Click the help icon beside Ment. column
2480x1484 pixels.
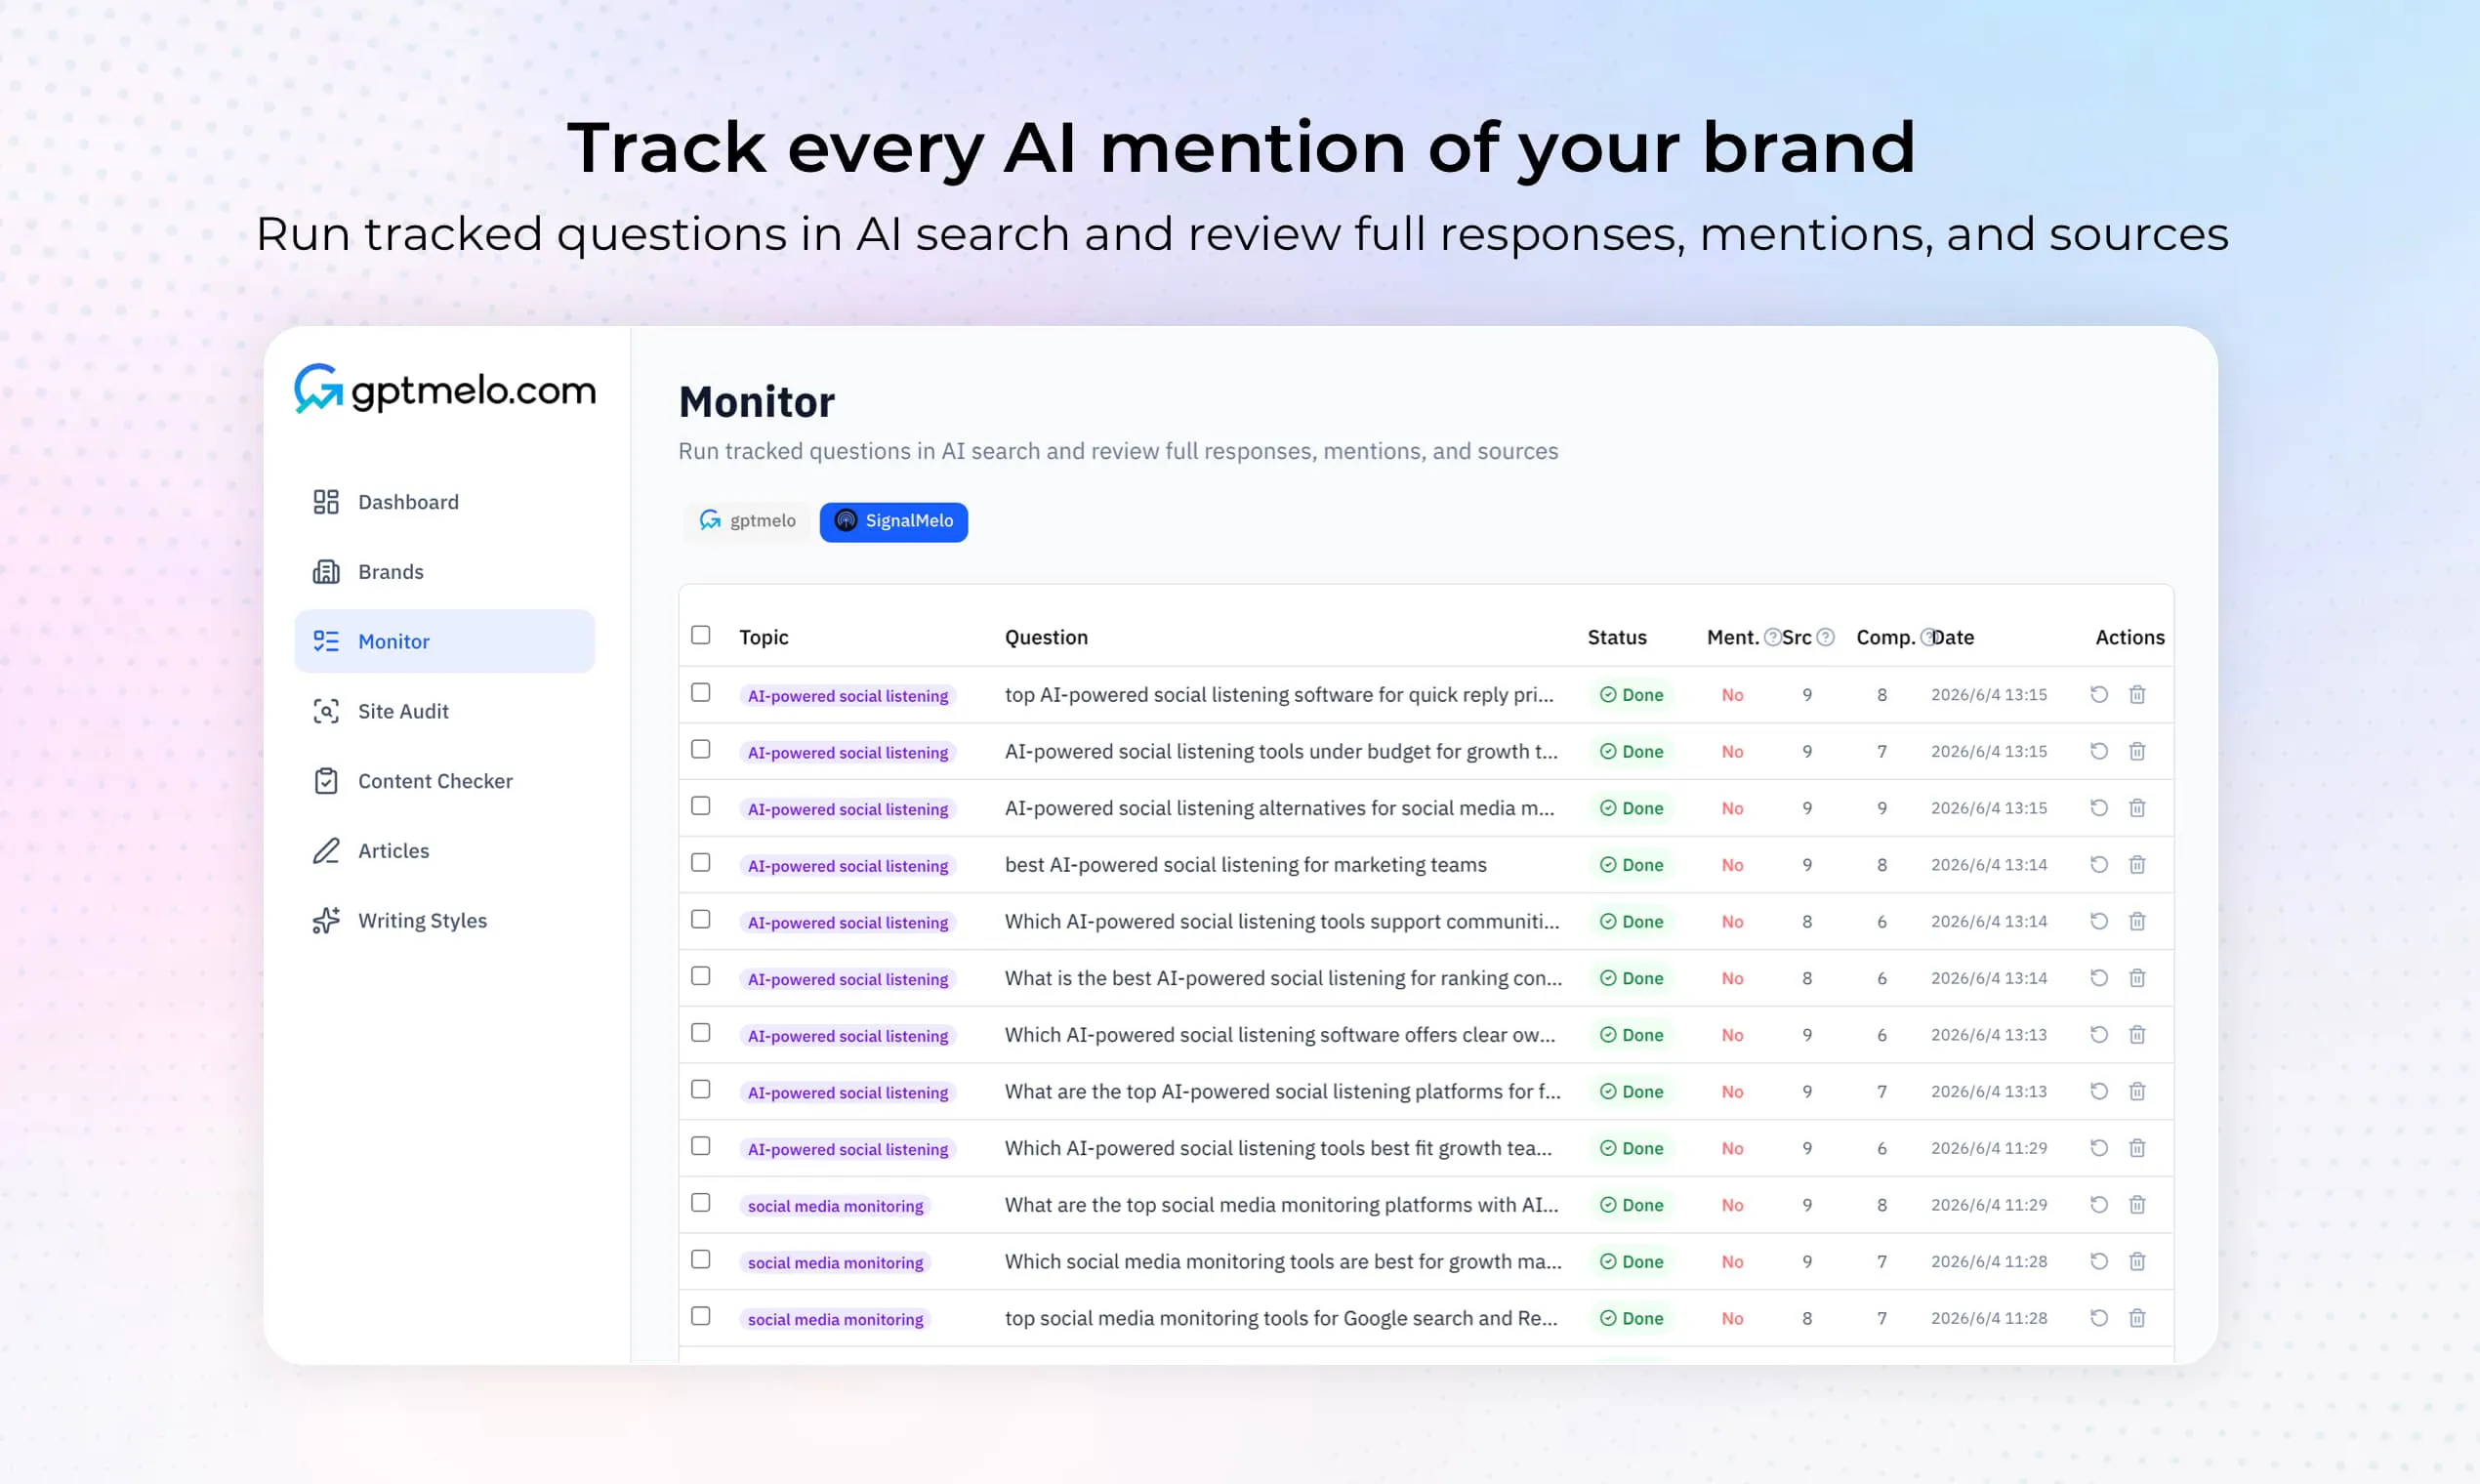pyautogui.click(x=1772, y=637)
